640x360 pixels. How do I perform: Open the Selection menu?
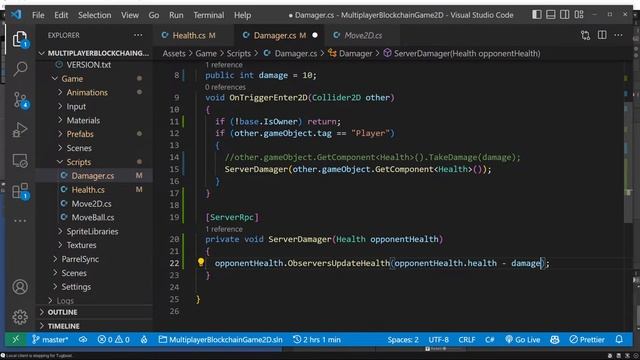[94, 15]
